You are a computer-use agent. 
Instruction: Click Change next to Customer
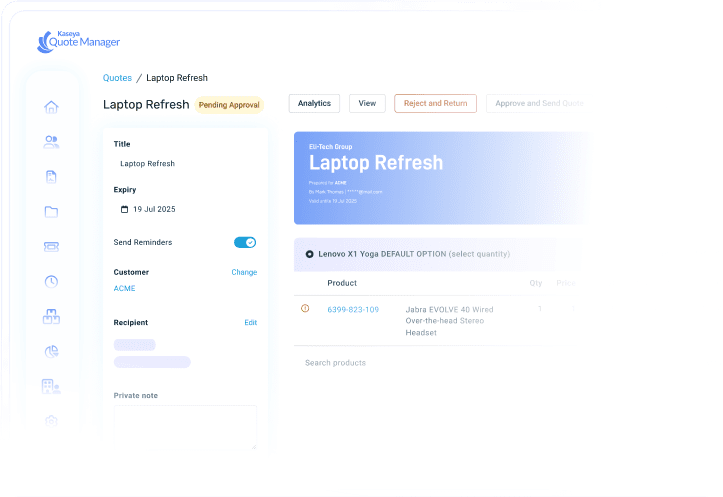click(x=244, y=272)
